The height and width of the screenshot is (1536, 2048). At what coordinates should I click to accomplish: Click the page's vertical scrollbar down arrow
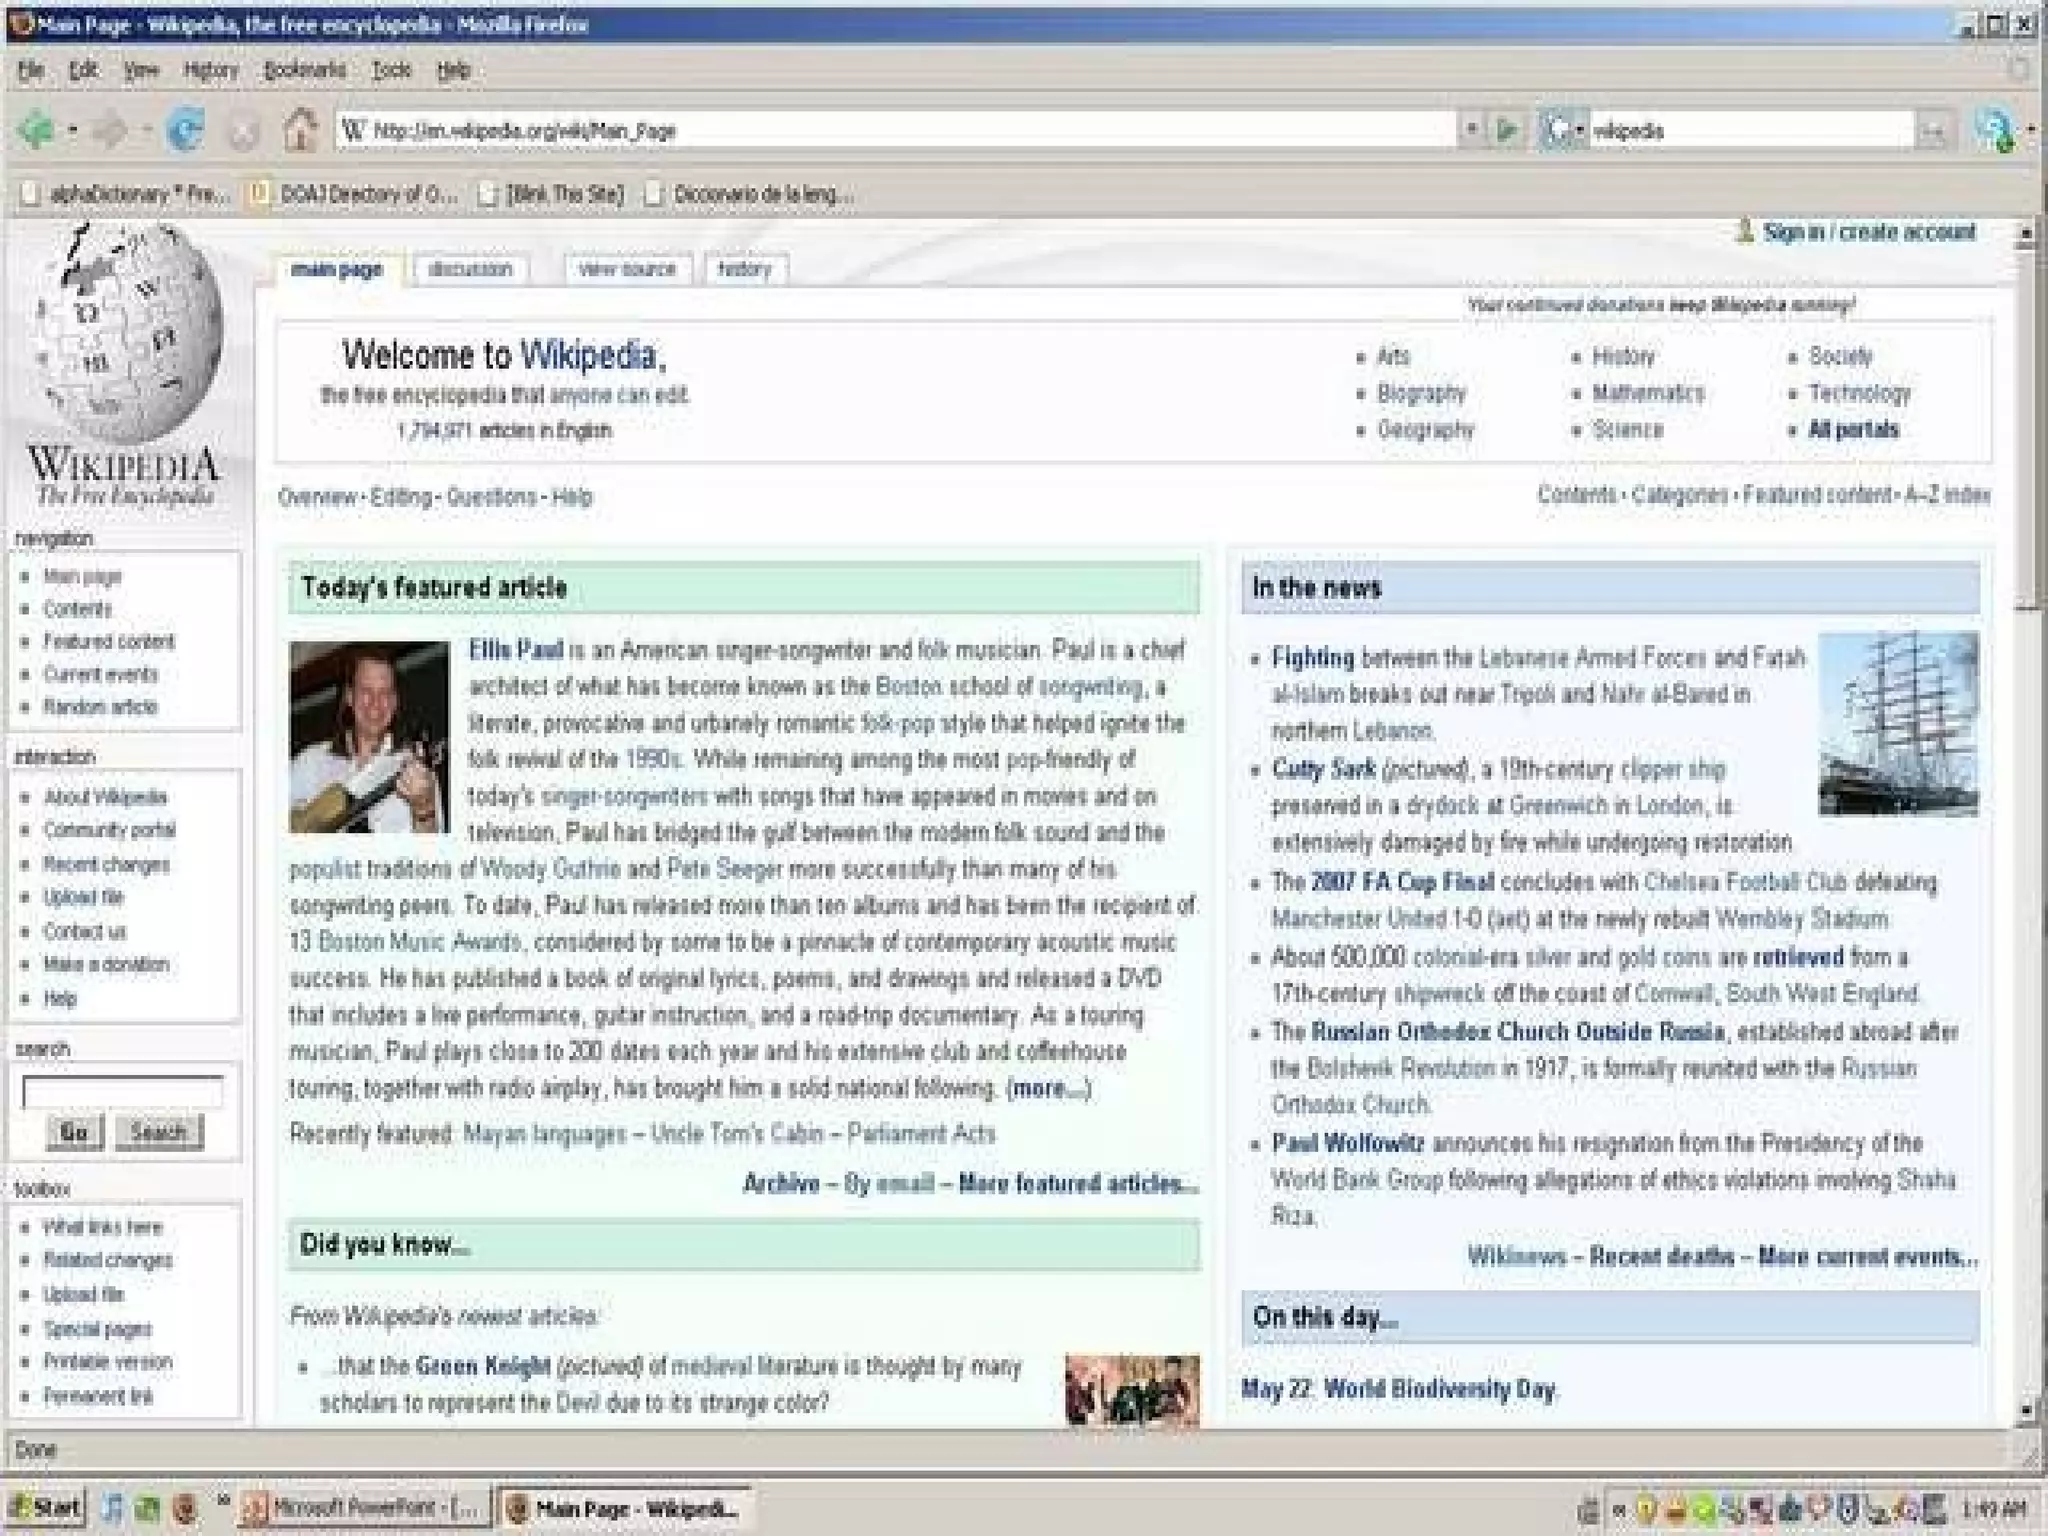2025,1410
